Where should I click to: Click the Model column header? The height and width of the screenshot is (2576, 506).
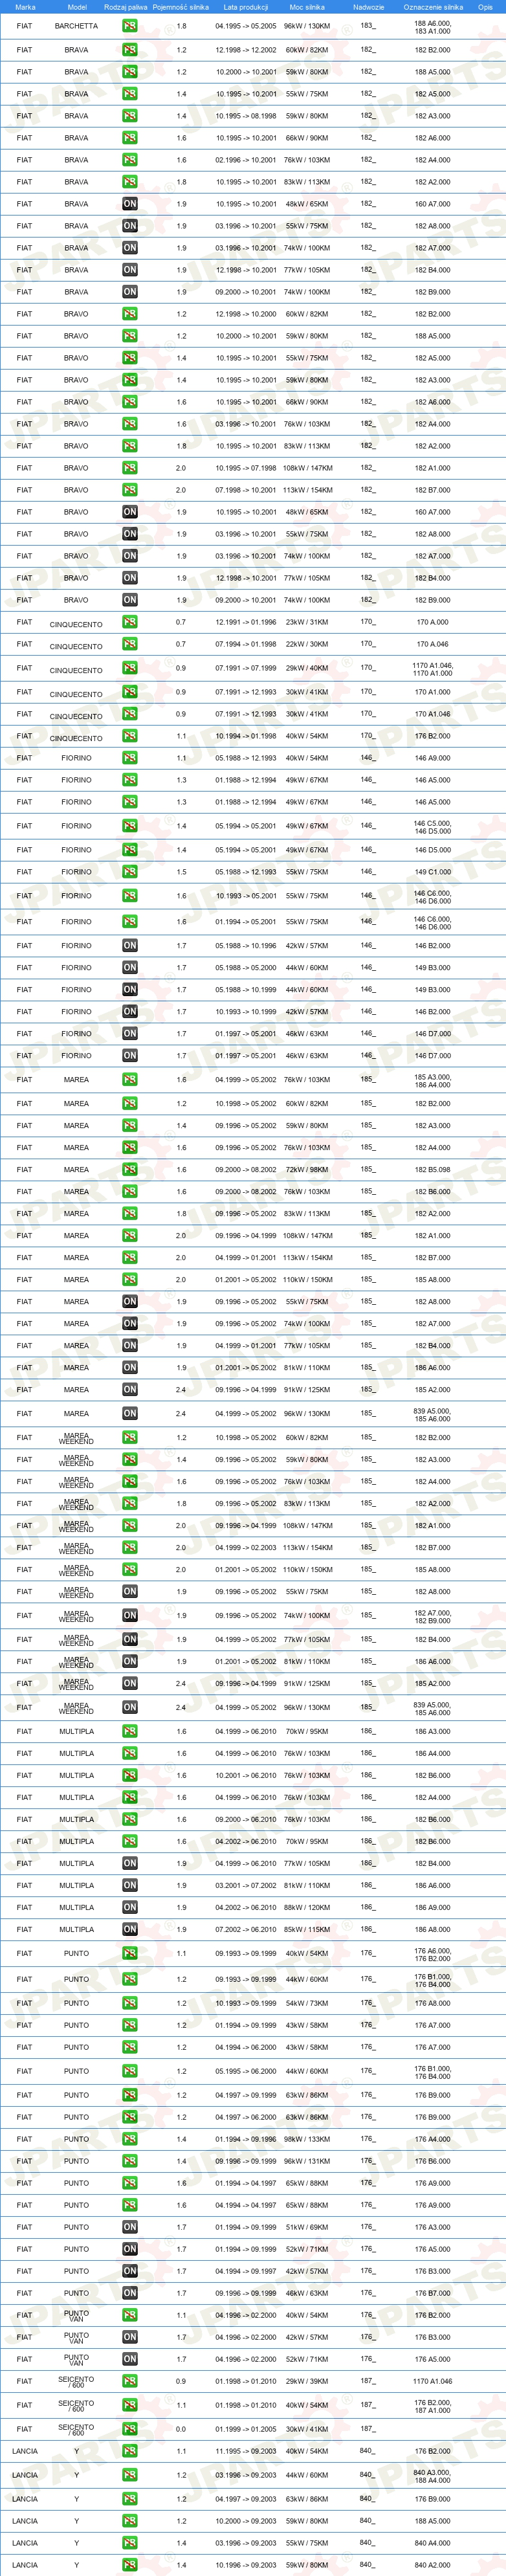coord(77,7)
